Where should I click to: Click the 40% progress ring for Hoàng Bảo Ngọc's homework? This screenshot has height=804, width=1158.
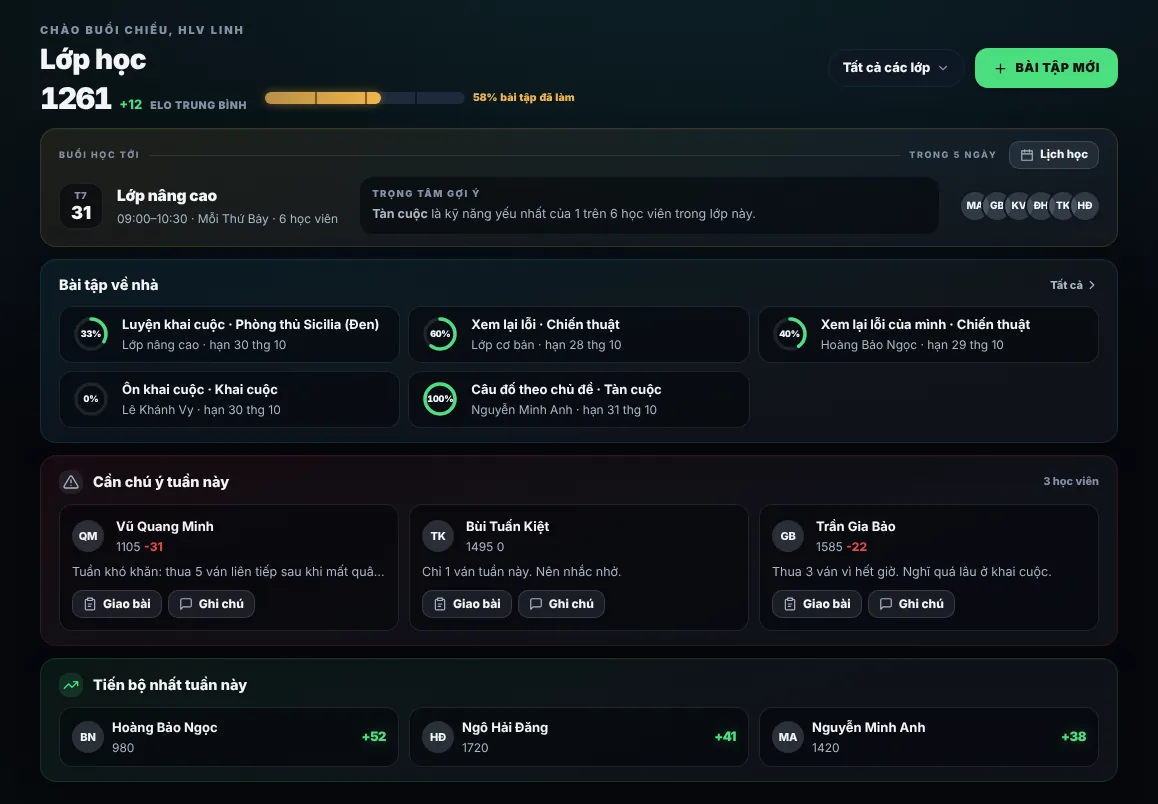pos(789,334)
